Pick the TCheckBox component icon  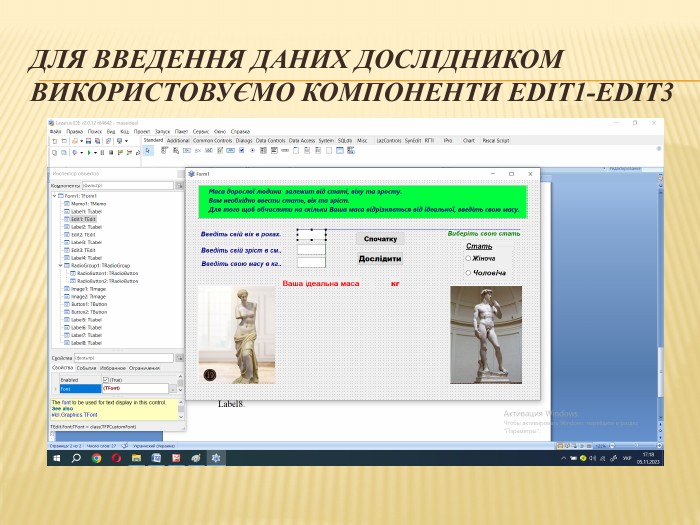[x=241, y=151]
